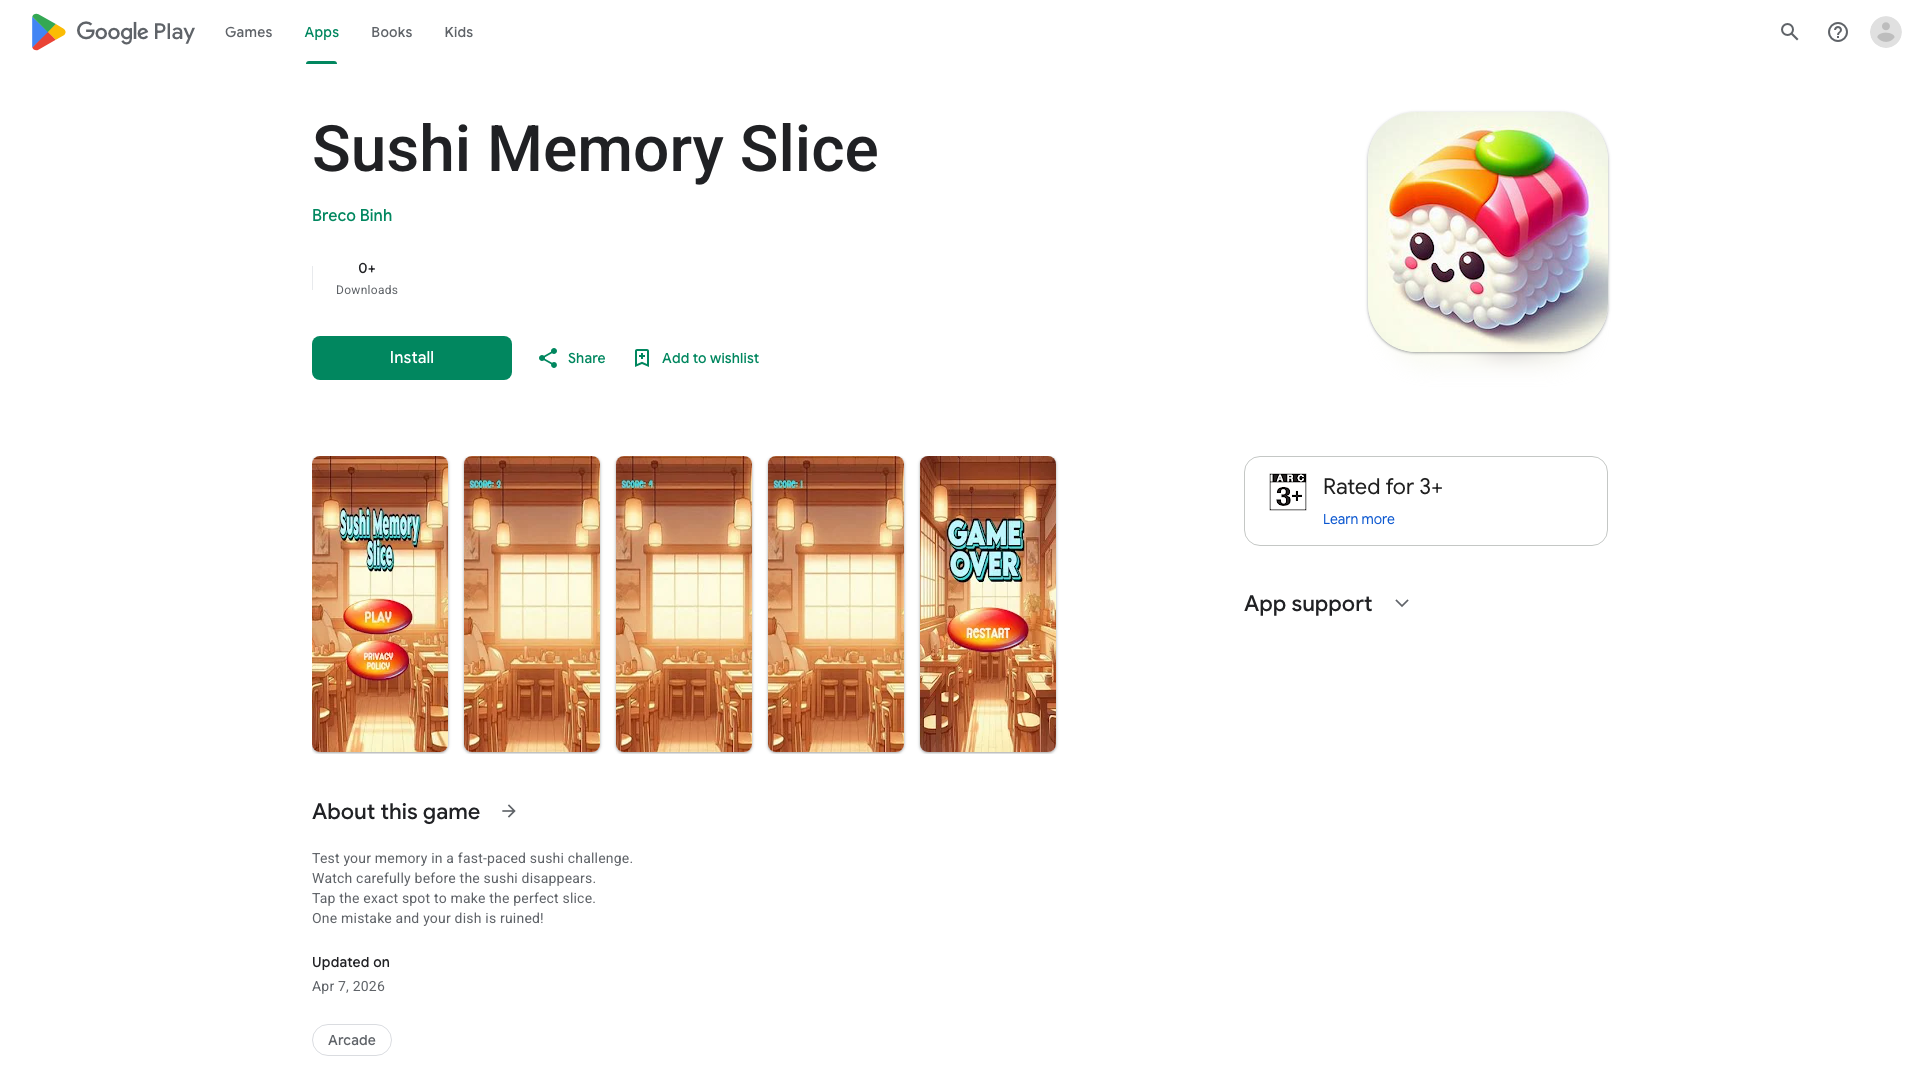
Task: Open the Game Over screenshot thumbnail
Action: (x=988, y=604)
